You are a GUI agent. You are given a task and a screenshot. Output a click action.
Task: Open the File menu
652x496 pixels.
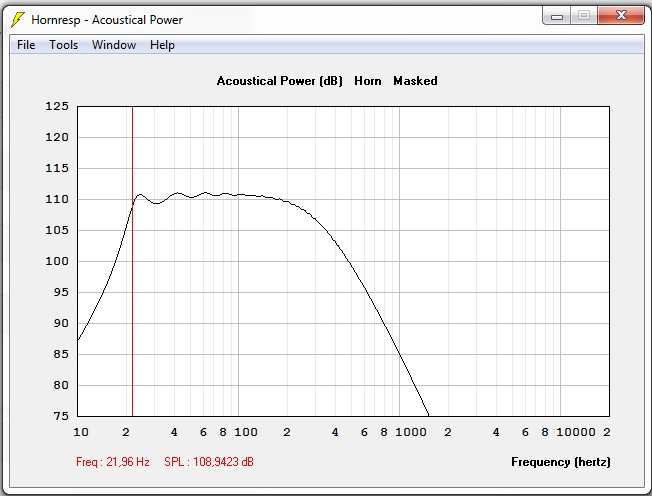pos(26,45)
